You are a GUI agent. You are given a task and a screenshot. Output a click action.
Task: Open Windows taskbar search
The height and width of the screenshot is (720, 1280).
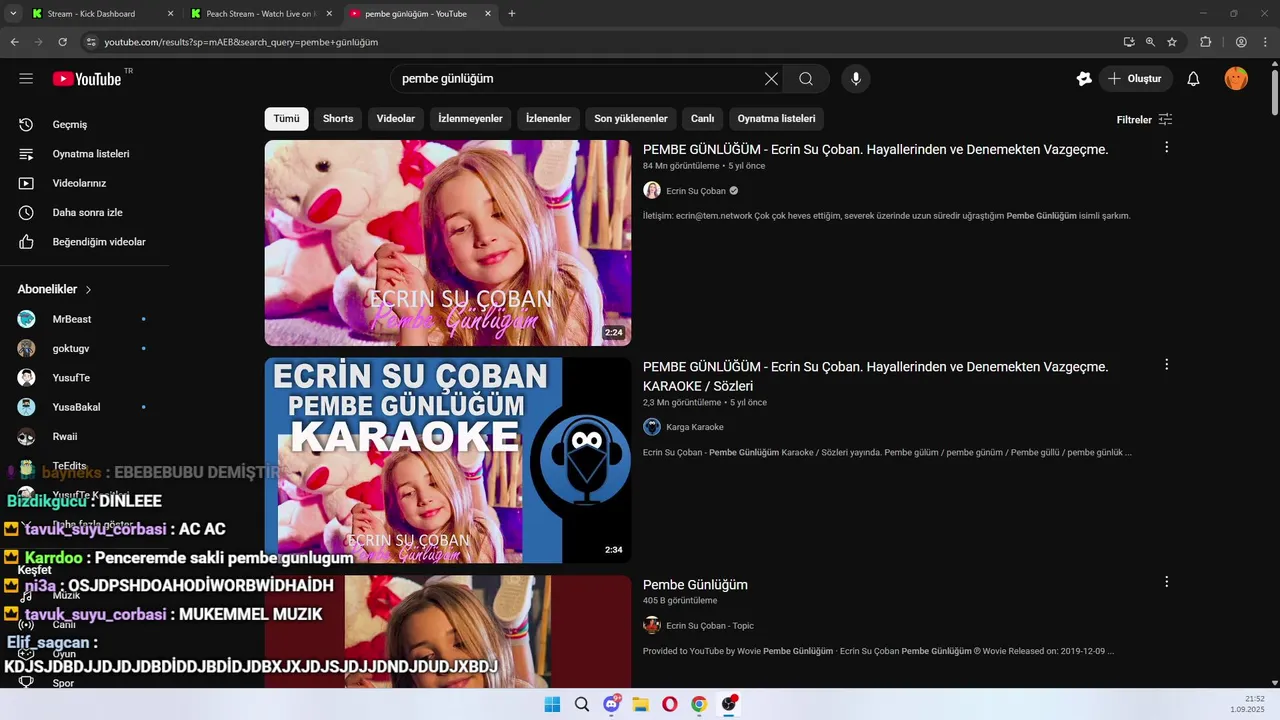(x=581, y=704)
